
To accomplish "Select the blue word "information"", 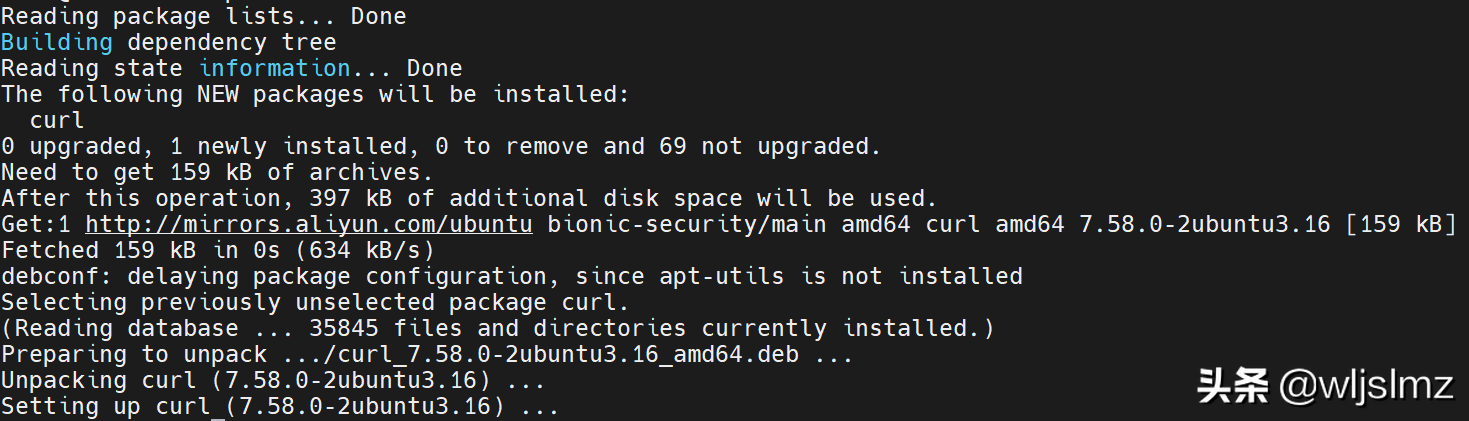I will [274, 68].
